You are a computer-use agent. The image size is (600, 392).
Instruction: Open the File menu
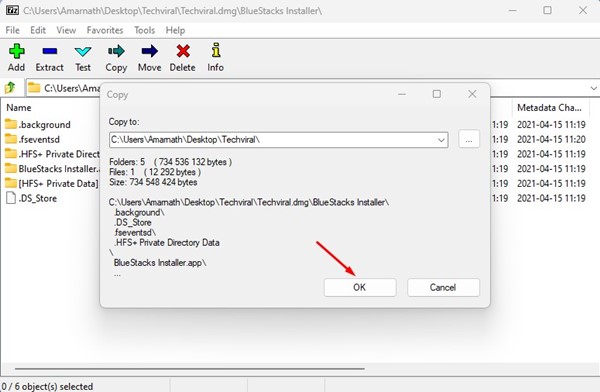pos(13,30)
